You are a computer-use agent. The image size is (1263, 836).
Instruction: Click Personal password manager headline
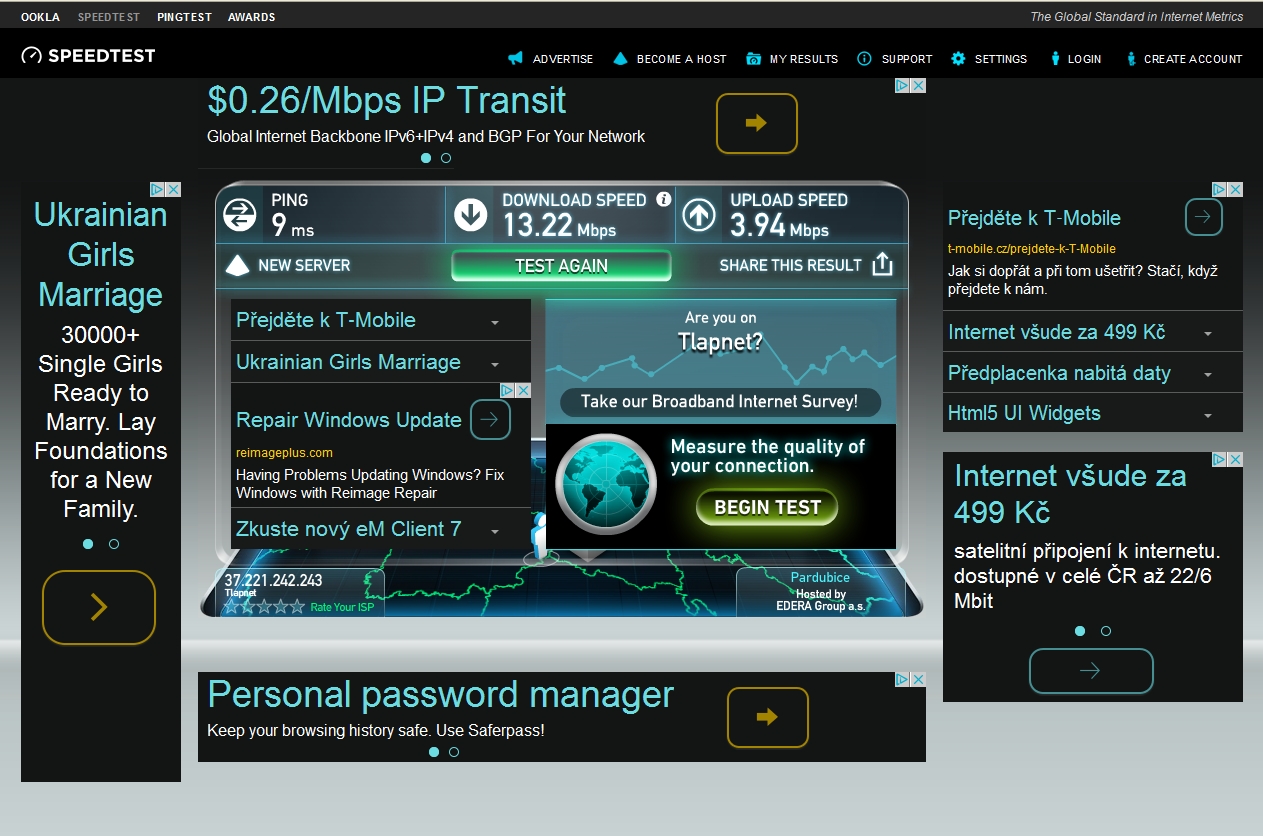coord(441,694)
